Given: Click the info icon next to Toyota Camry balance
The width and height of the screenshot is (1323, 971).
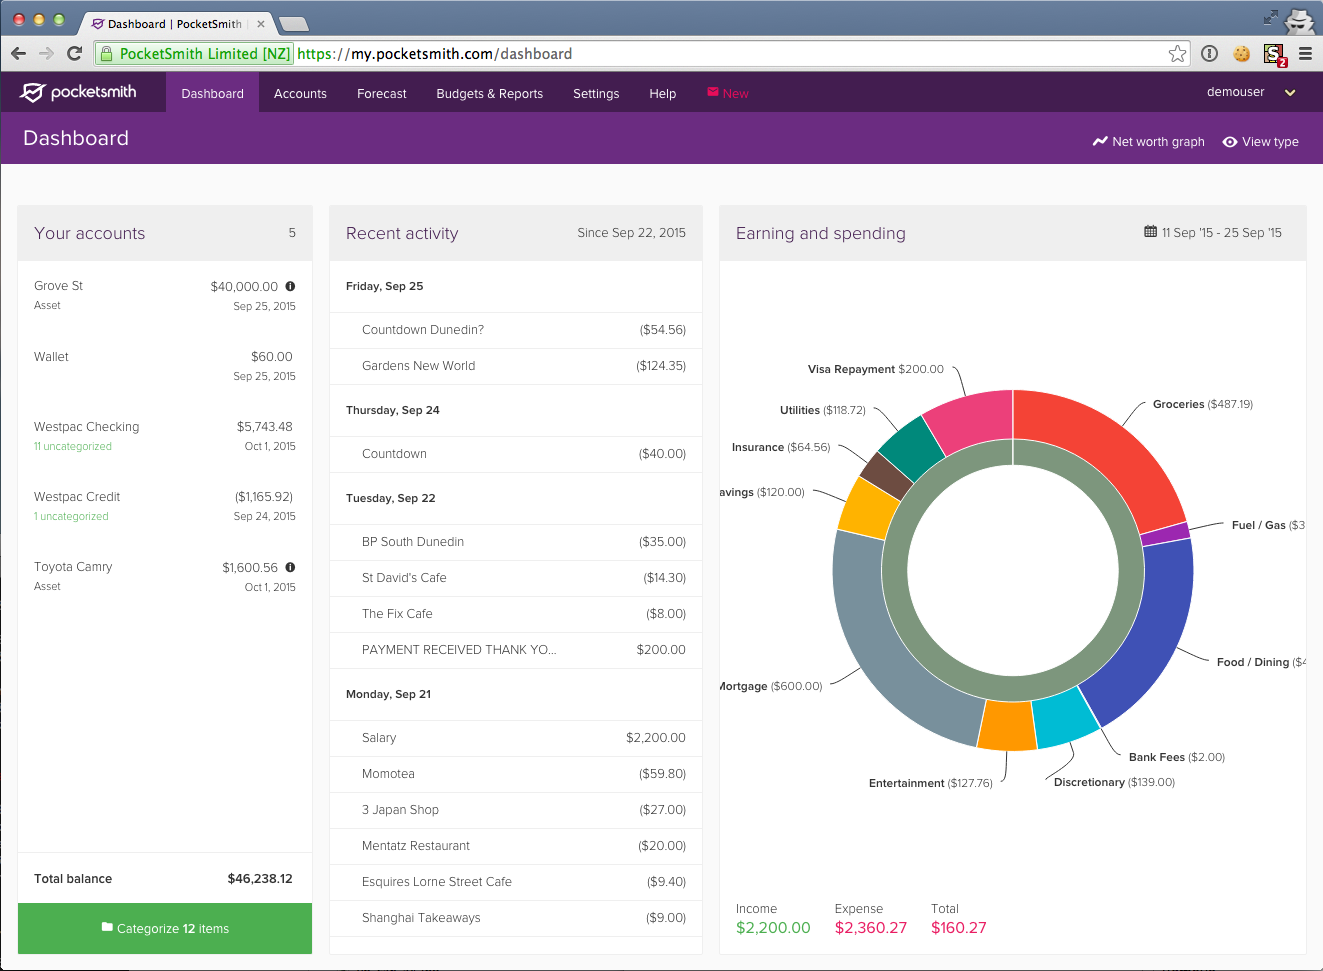Looking at the screenshot, I should [x=290, y=567].
